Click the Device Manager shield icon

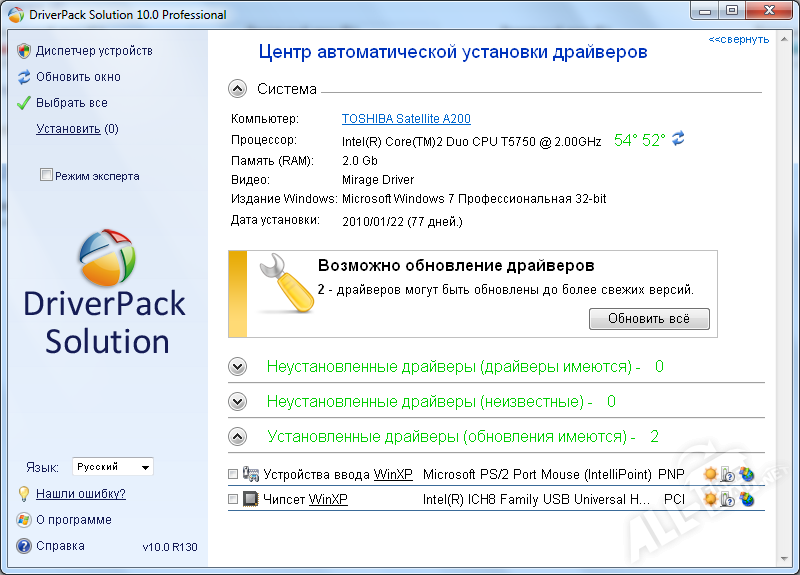[24, 51]
